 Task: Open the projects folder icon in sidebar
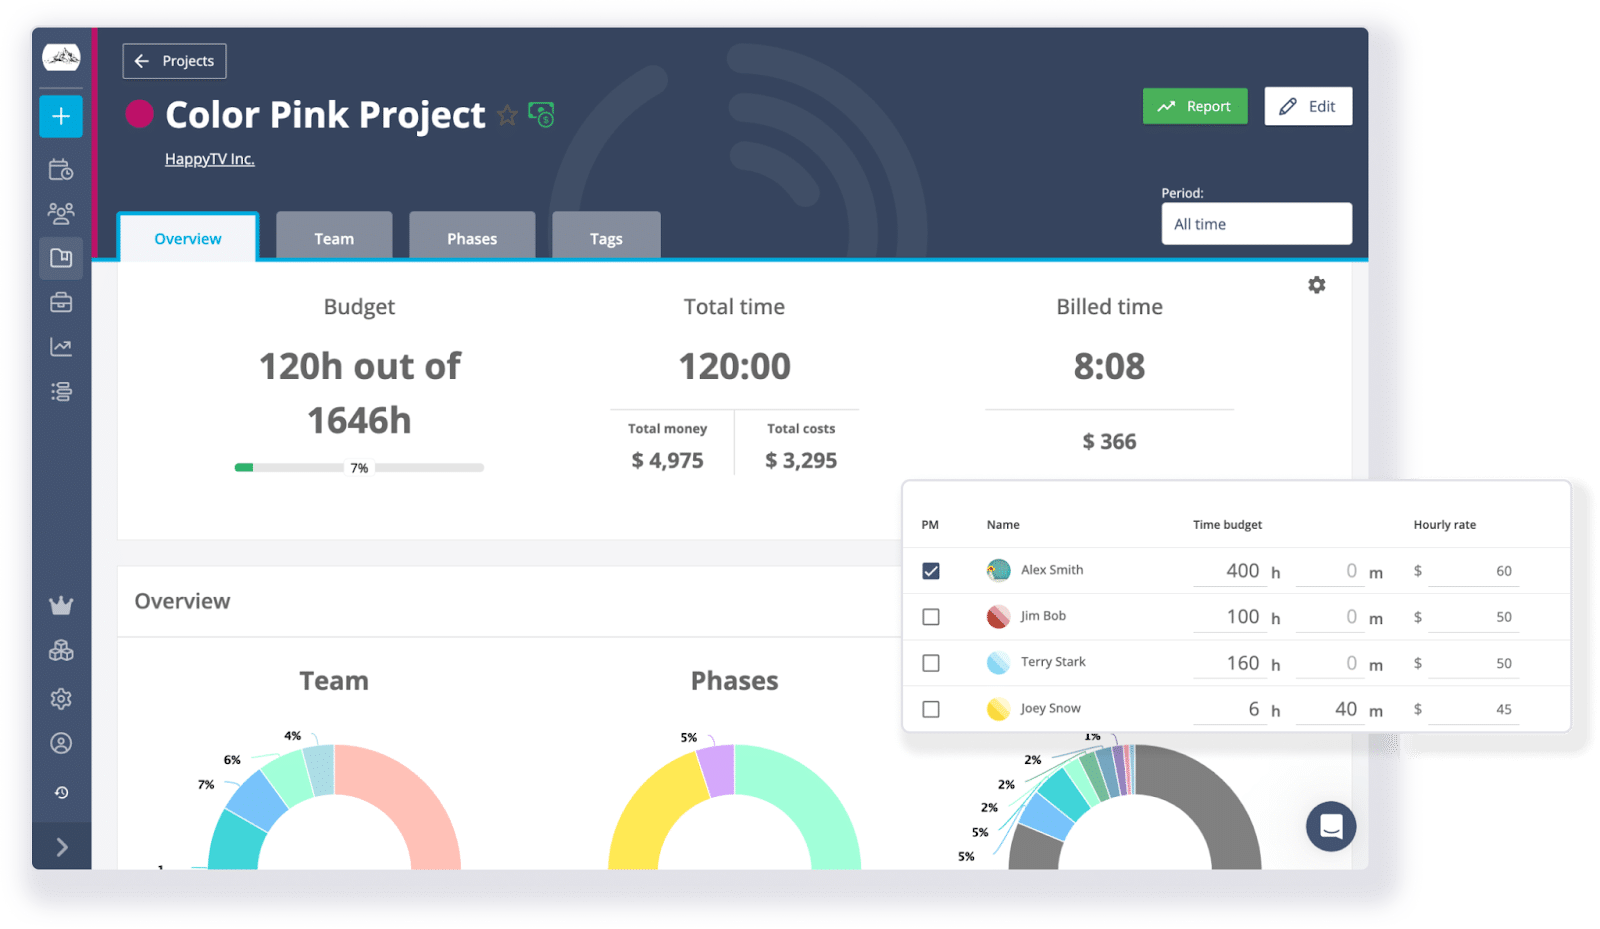61,258
